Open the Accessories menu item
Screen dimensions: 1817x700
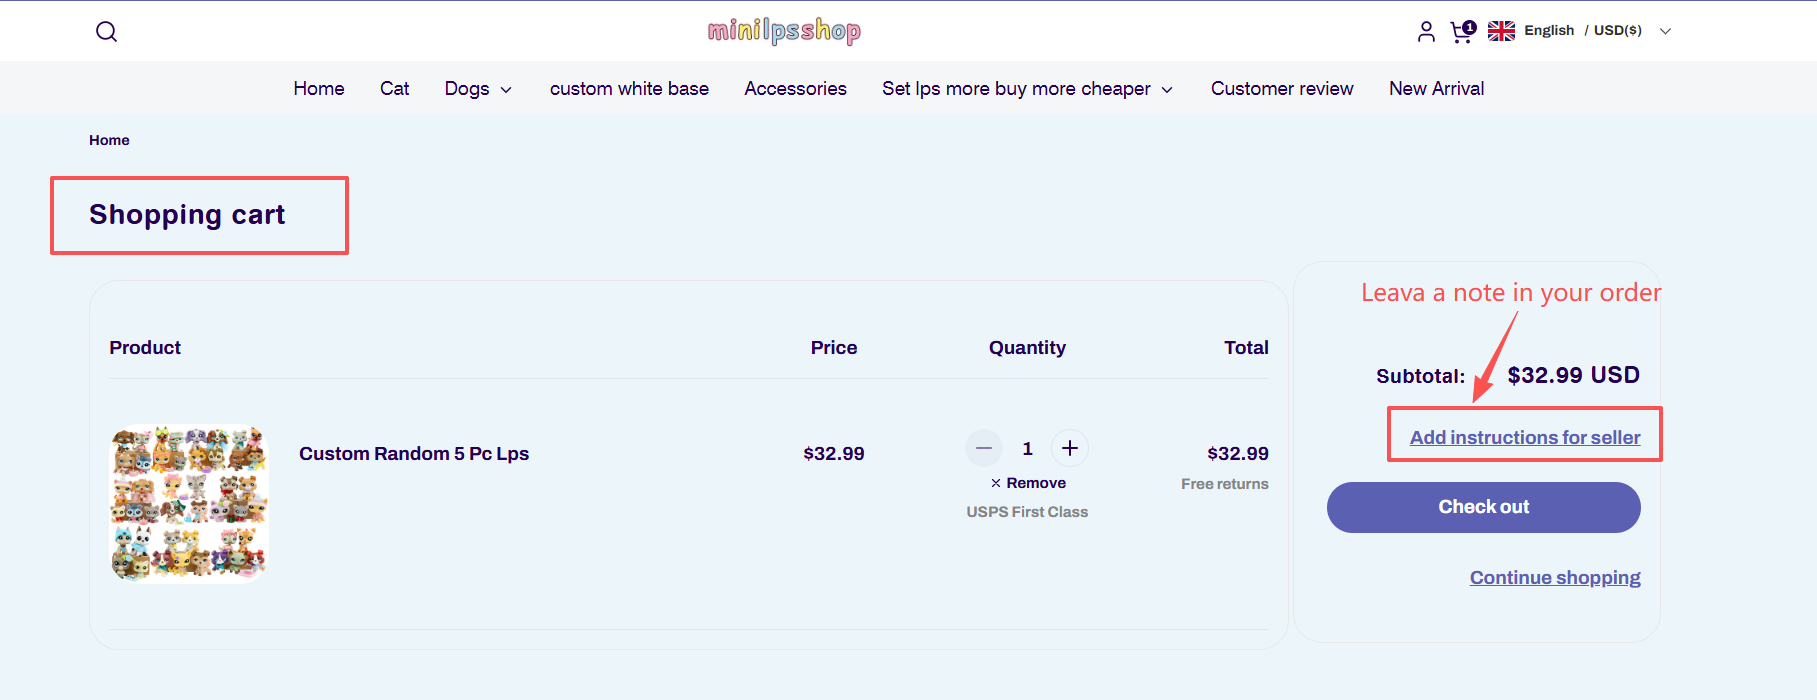click(x=795, y=89)
